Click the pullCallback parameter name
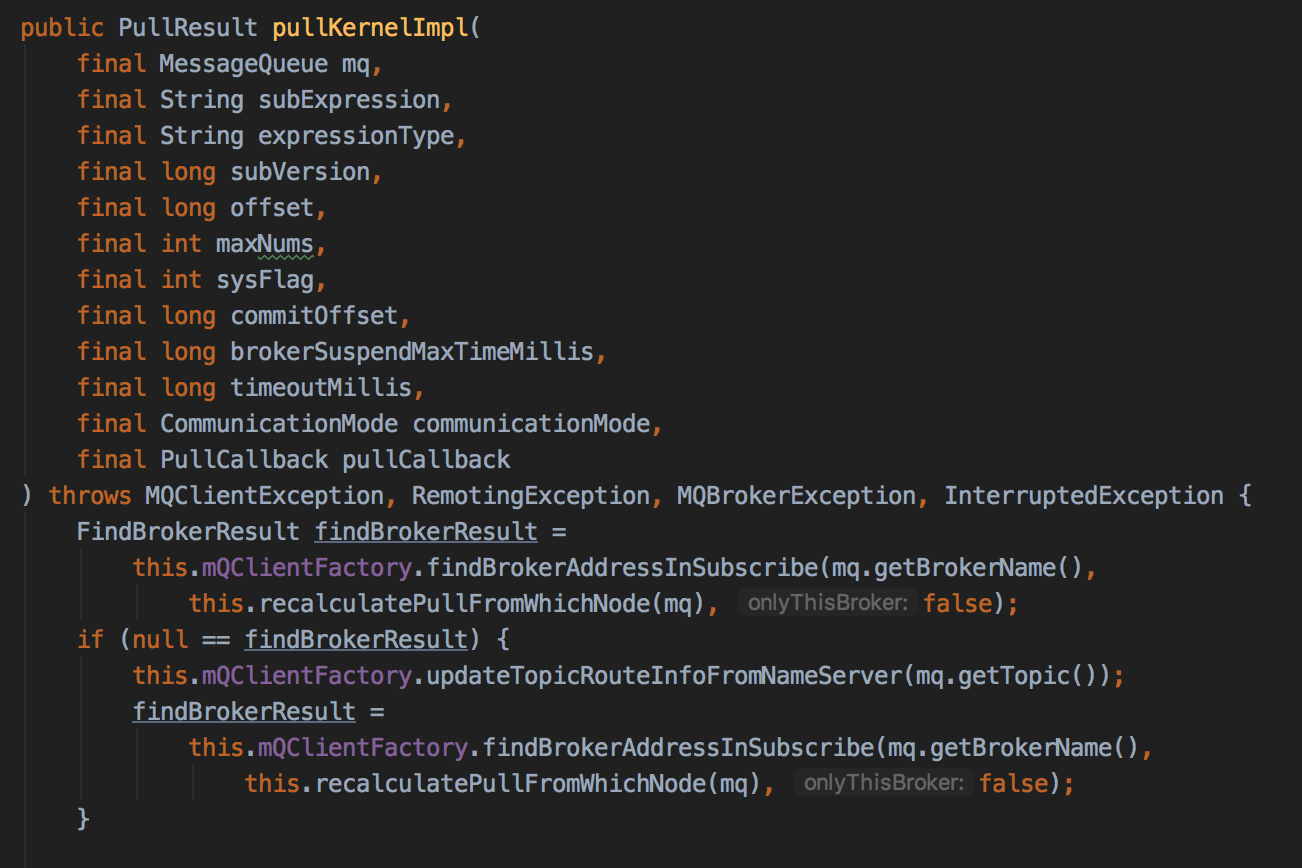The width and height of the screenshot is (1302, 868). (x=426, y=460)
